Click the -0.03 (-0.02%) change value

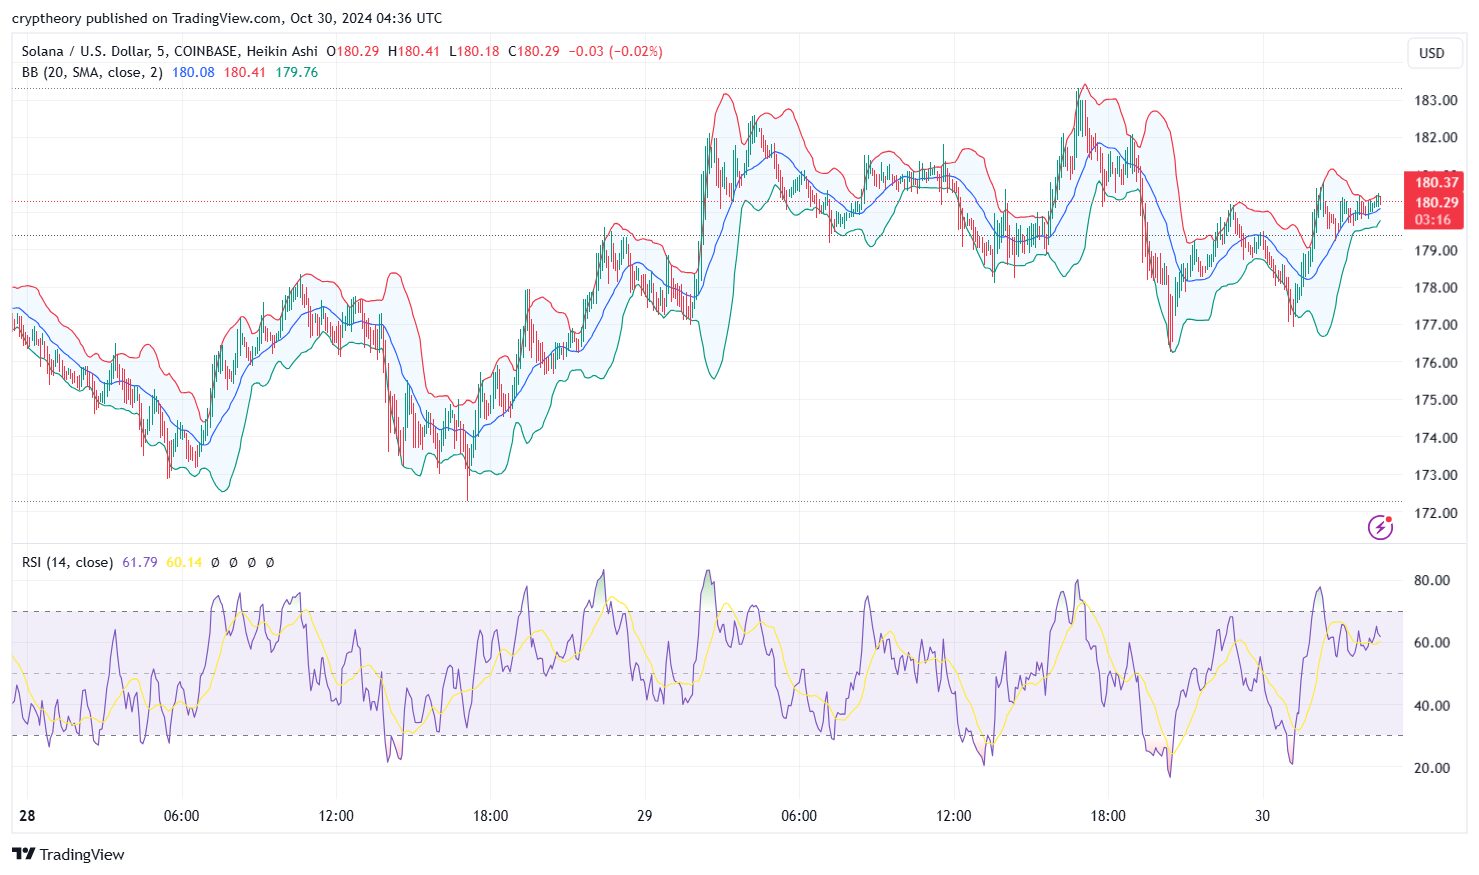[x=615, y=51]
